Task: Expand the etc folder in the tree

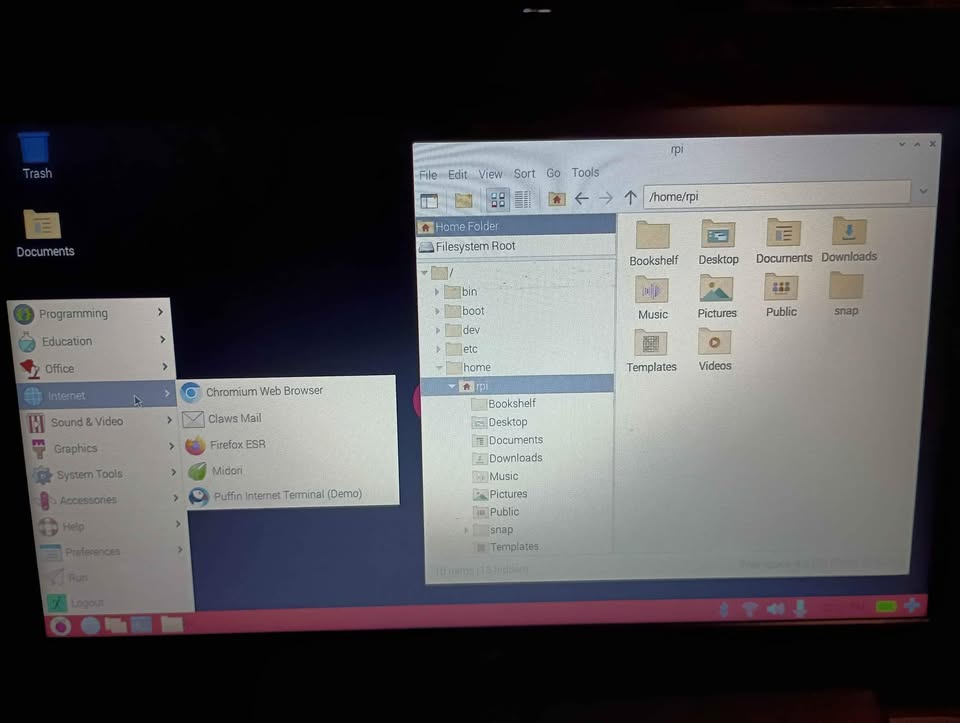Action: [x=438, y=349]
